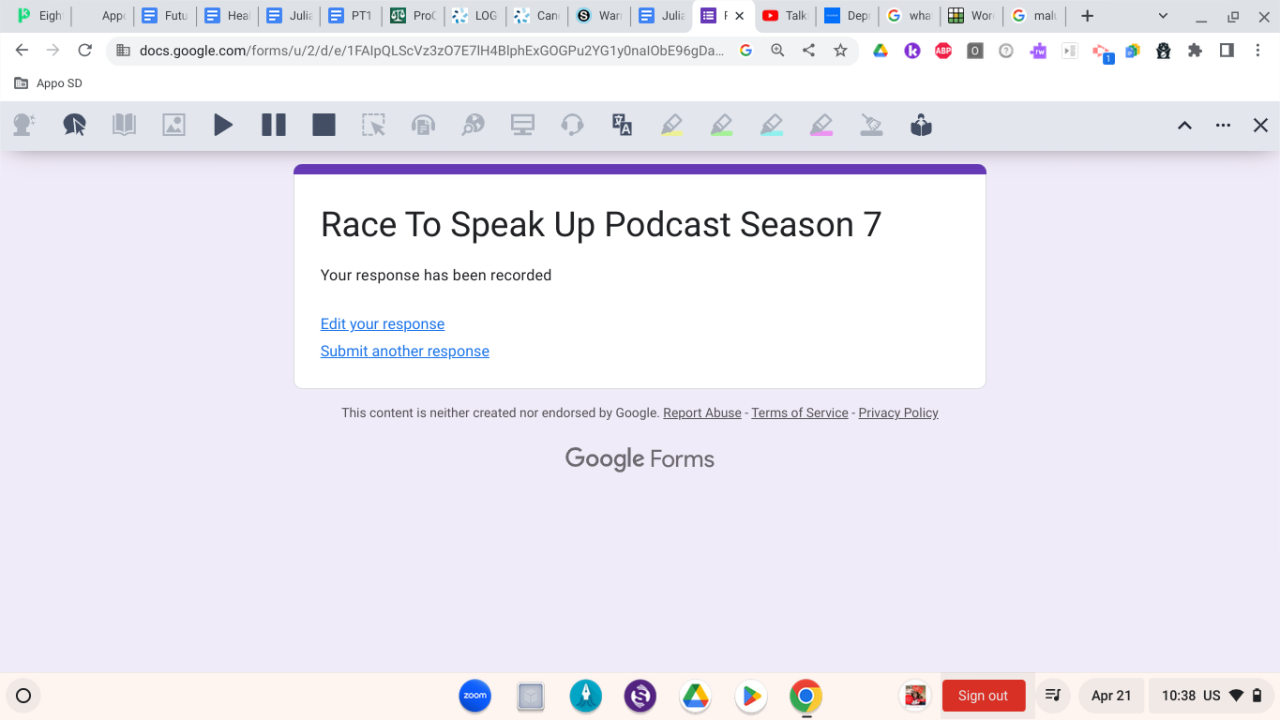Open the ChromeOS launcher
This screenshot has height=720, width=1280.
click(x=24, y=696)
